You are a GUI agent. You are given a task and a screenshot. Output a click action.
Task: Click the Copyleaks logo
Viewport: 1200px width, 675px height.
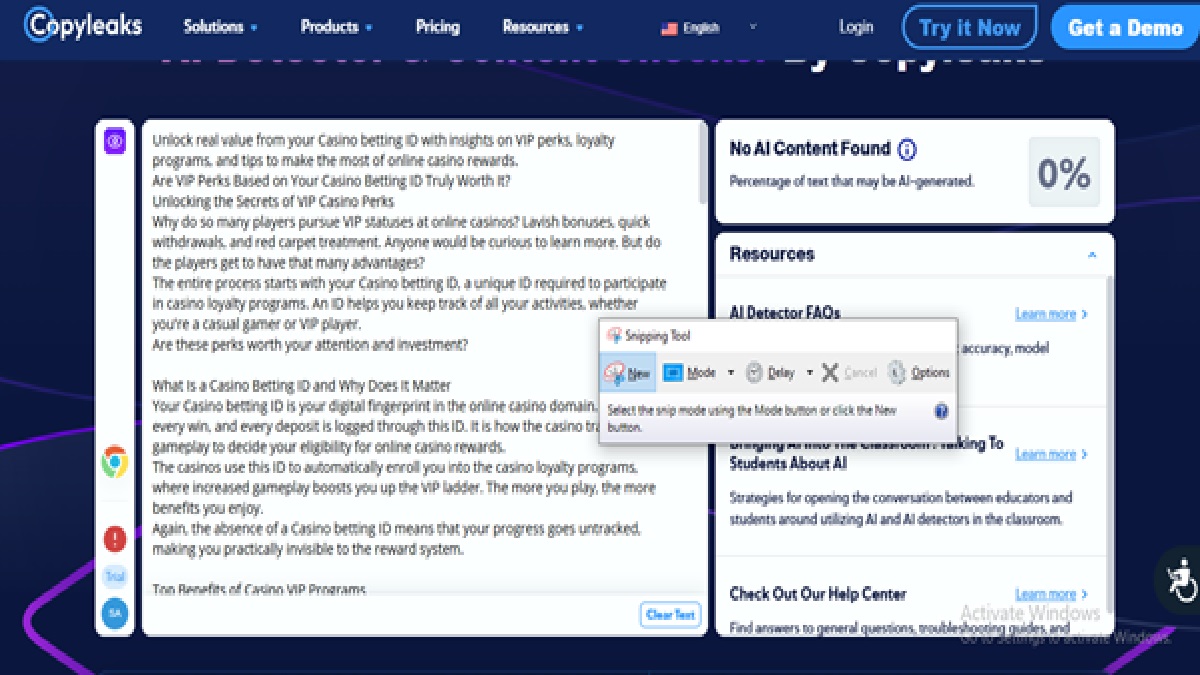tap(85, 26)
